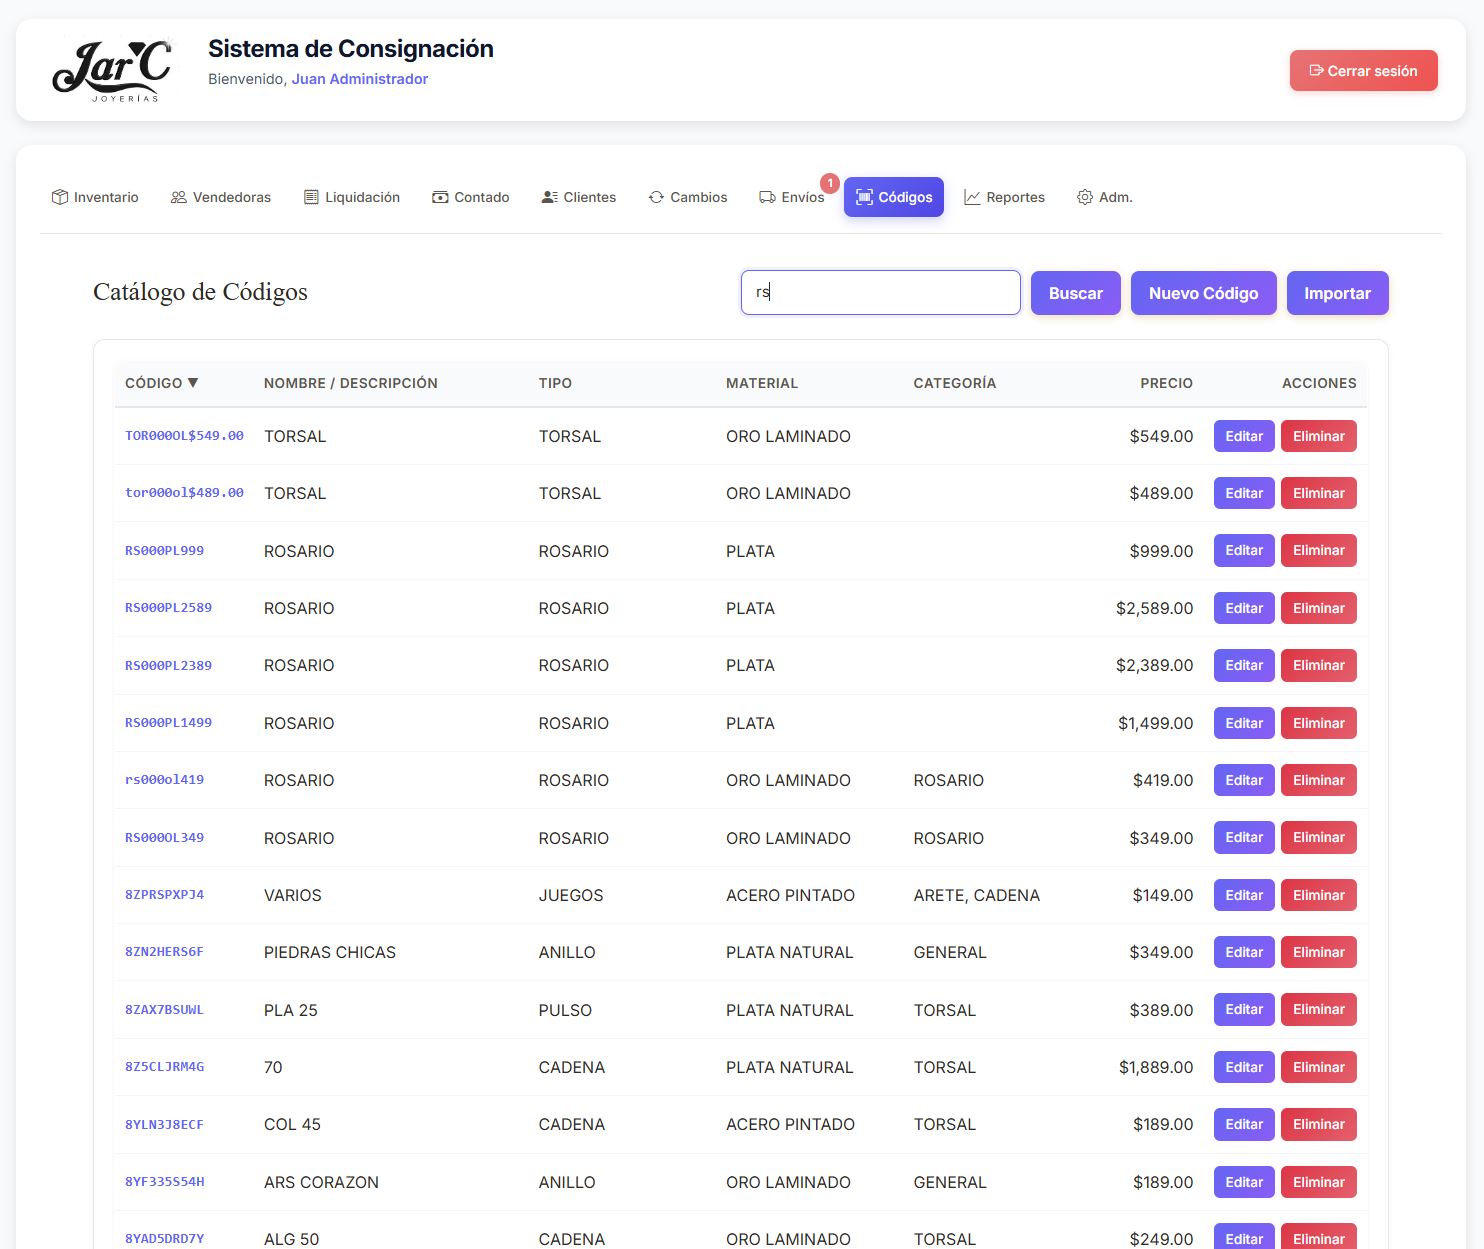Image resolution: width=1484 pixels, height=1249 pixels.
Task: Open the Adm. tab
Action: [x=1105, y=197]
